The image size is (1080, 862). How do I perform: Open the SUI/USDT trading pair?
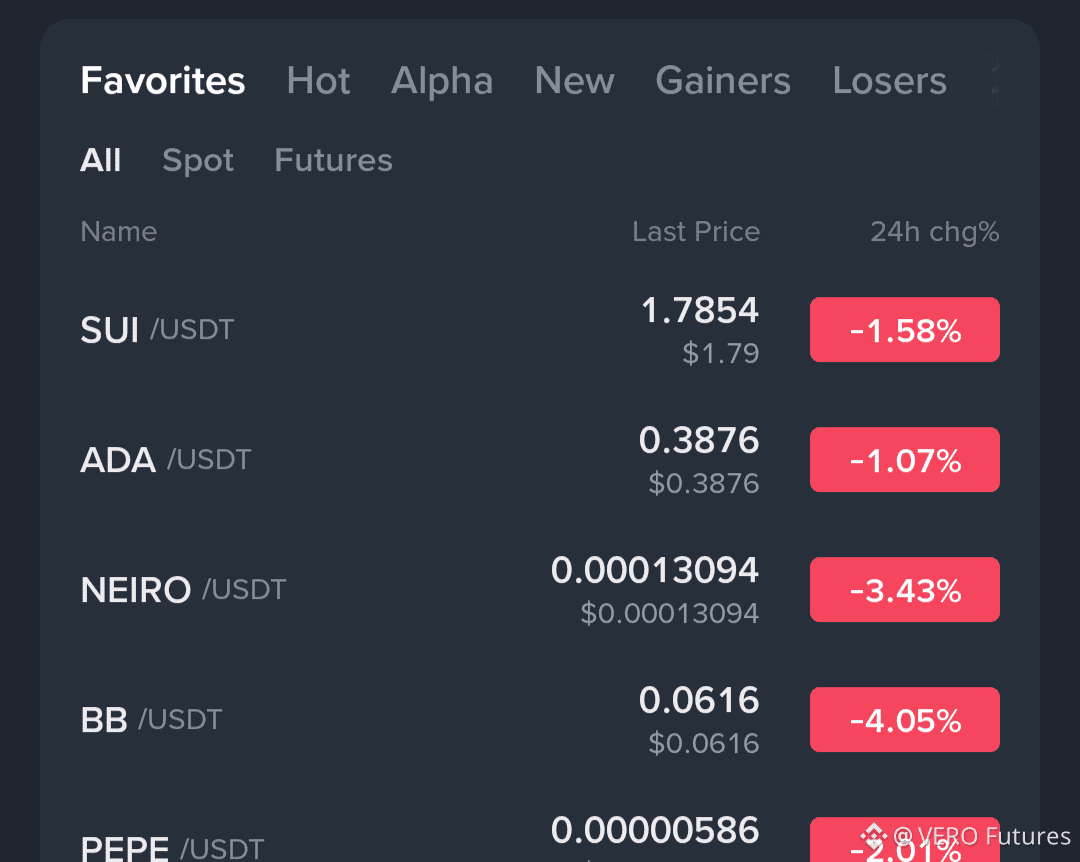[x=157, y=329]
